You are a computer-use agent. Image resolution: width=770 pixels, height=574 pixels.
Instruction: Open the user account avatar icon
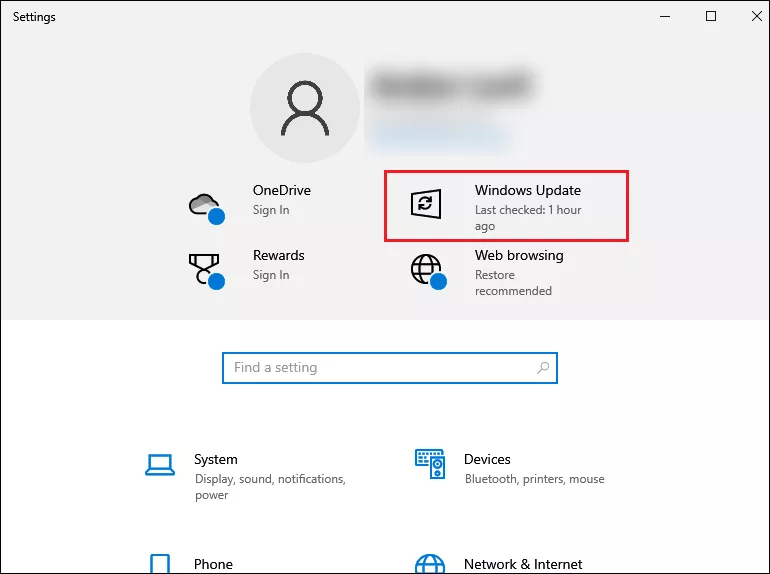(x=305, y=108)
